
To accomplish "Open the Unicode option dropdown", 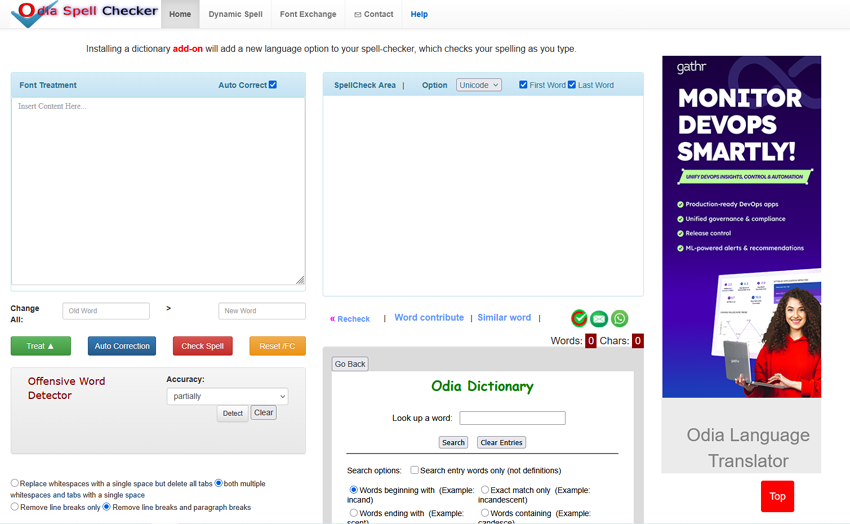I will pos(479,85).
